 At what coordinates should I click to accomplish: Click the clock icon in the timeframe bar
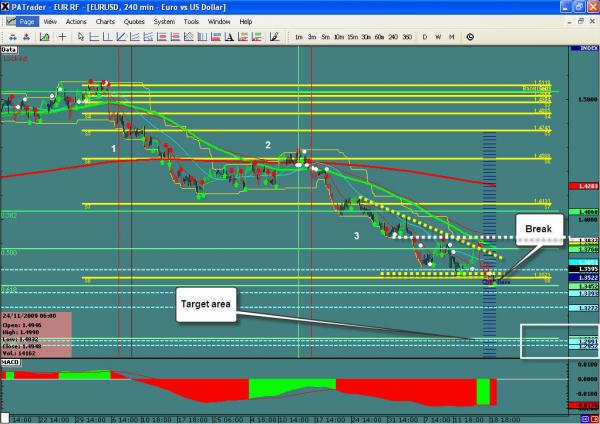470,37
